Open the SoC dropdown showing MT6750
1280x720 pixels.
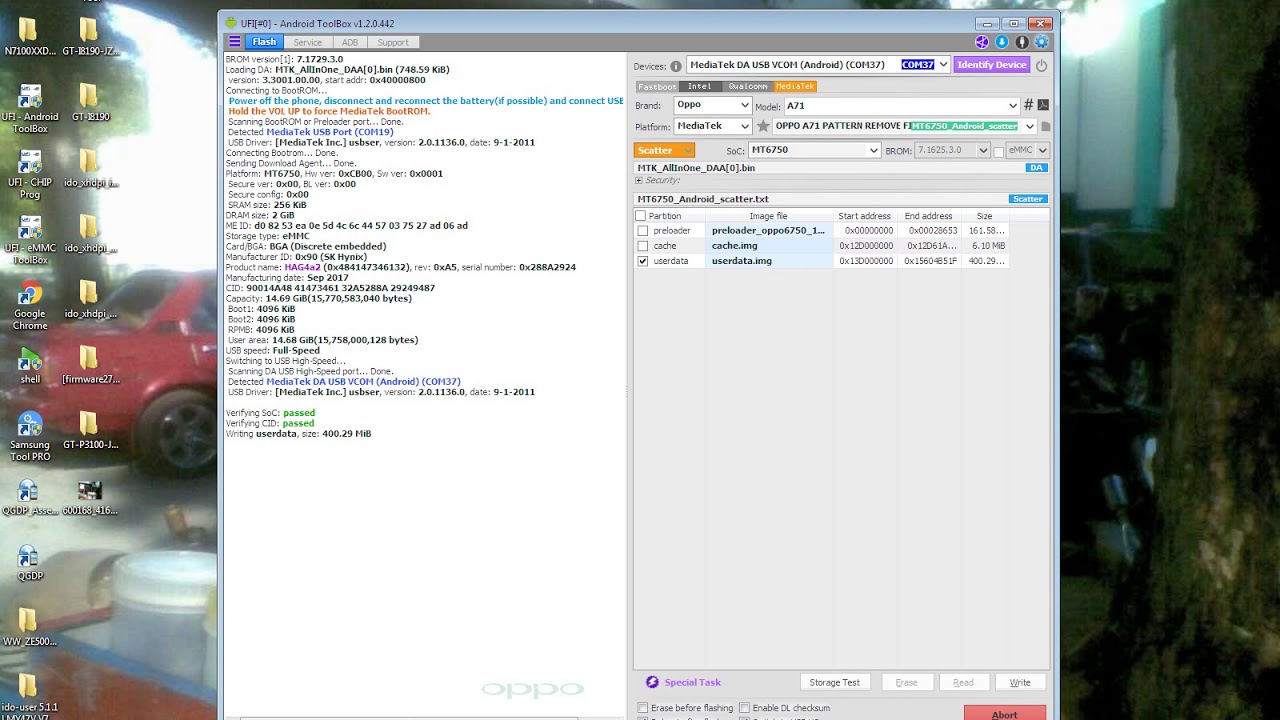[x=814, y=150]
